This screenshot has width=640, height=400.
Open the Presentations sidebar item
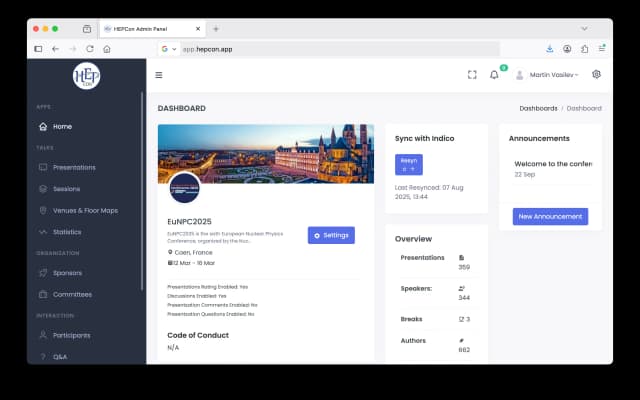click(x=73, y=168)
